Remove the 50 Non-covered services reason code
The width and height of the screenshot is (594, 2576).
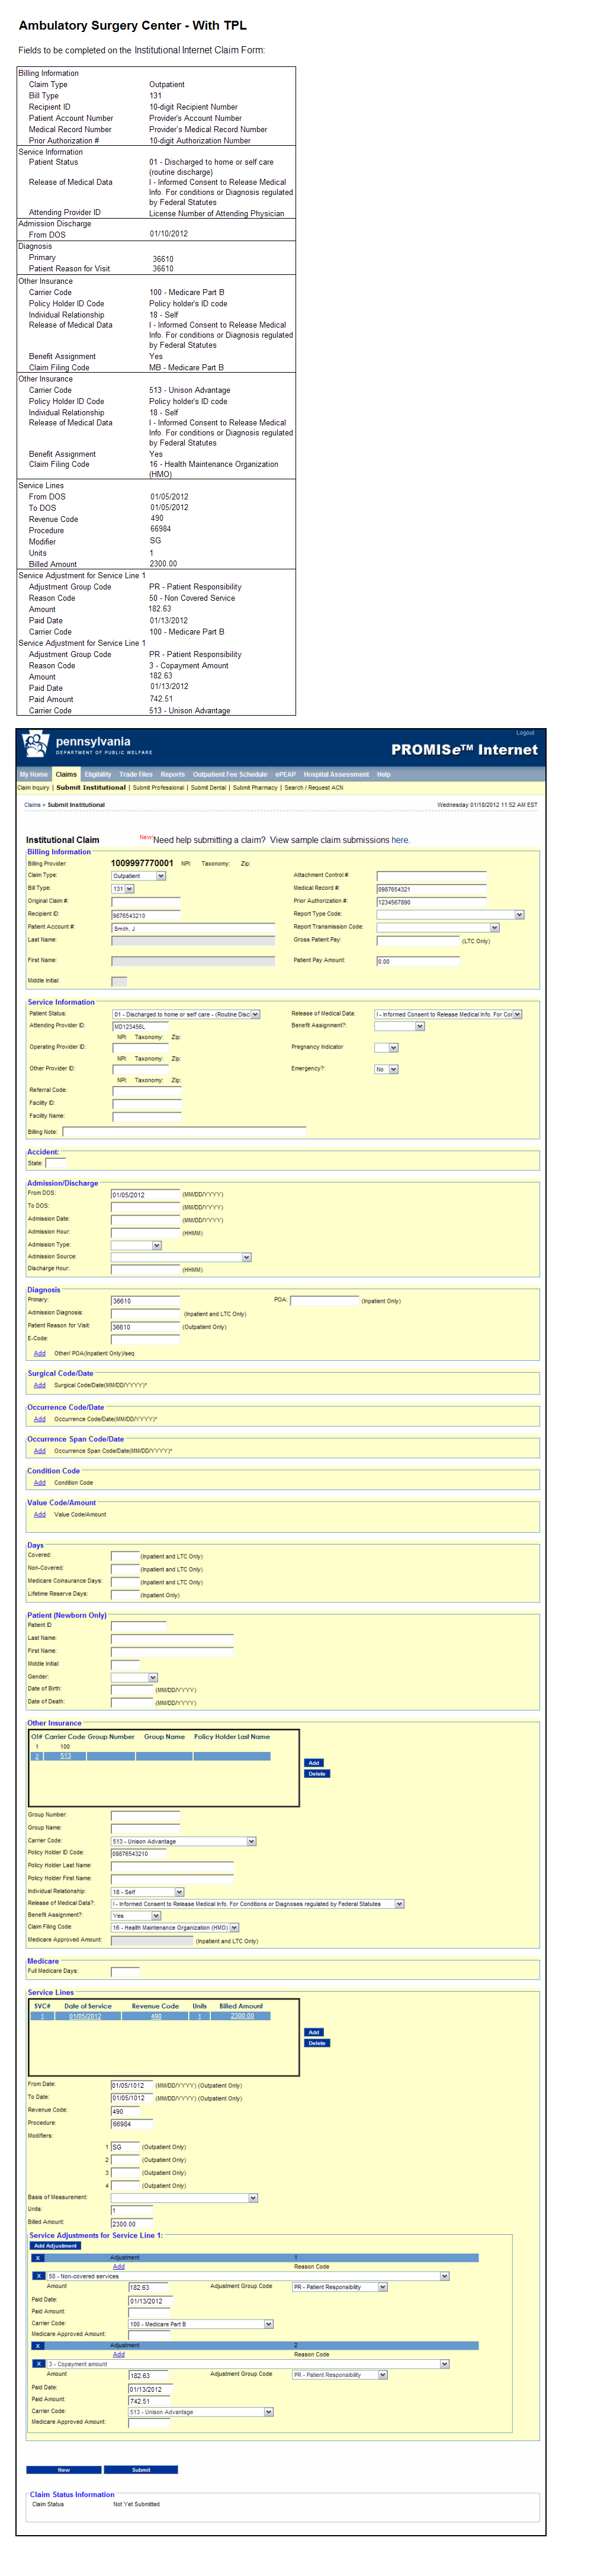click(38, 2275)
